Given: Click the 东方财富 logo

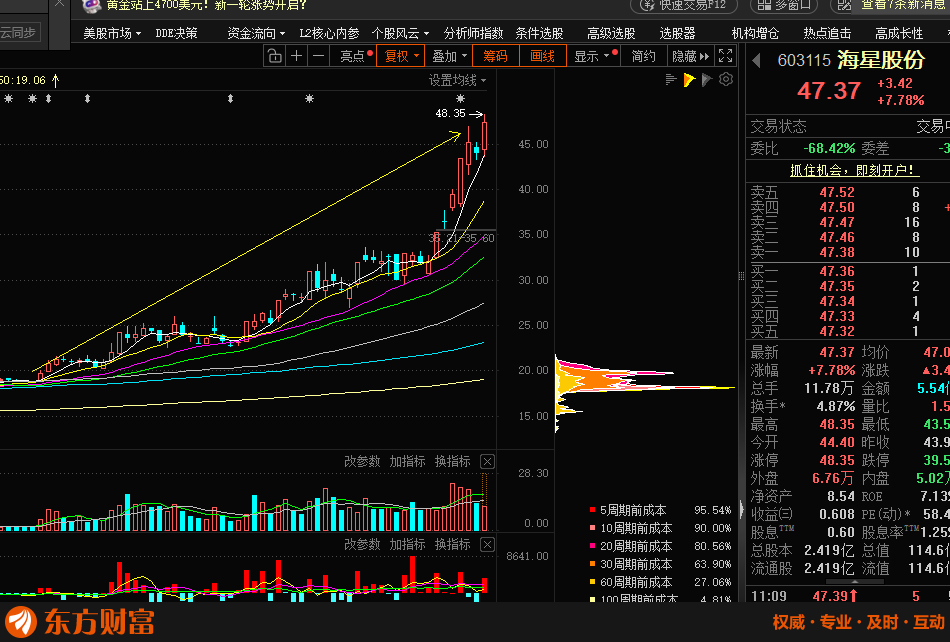Looking at the screenshot, I should (80, 622).
